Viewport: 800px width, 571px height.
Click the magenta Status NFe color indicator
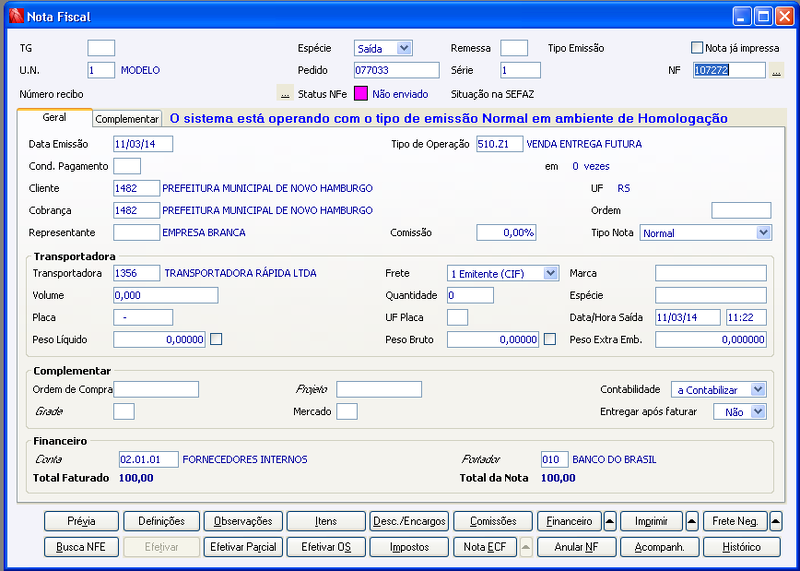361,94
